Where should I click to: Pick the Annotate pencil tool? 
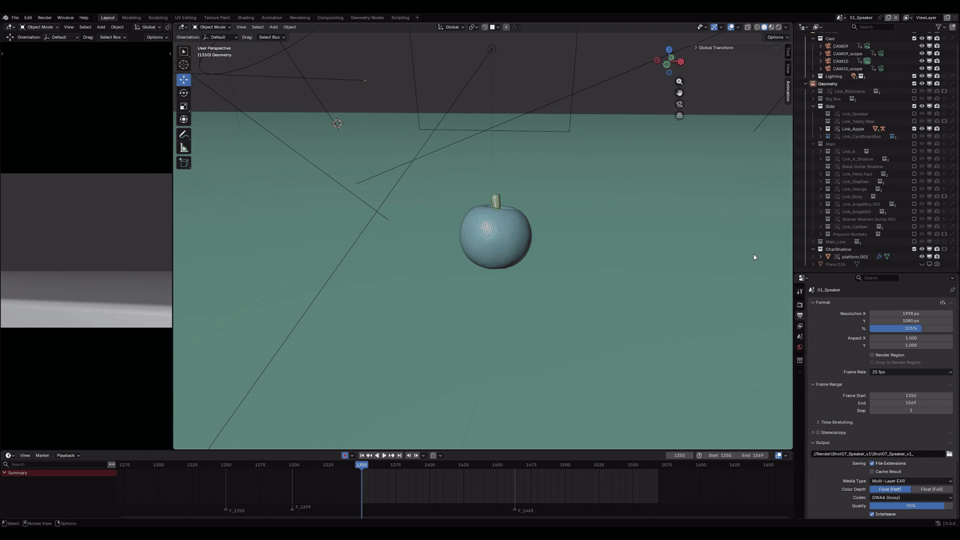tap(184, 134)
